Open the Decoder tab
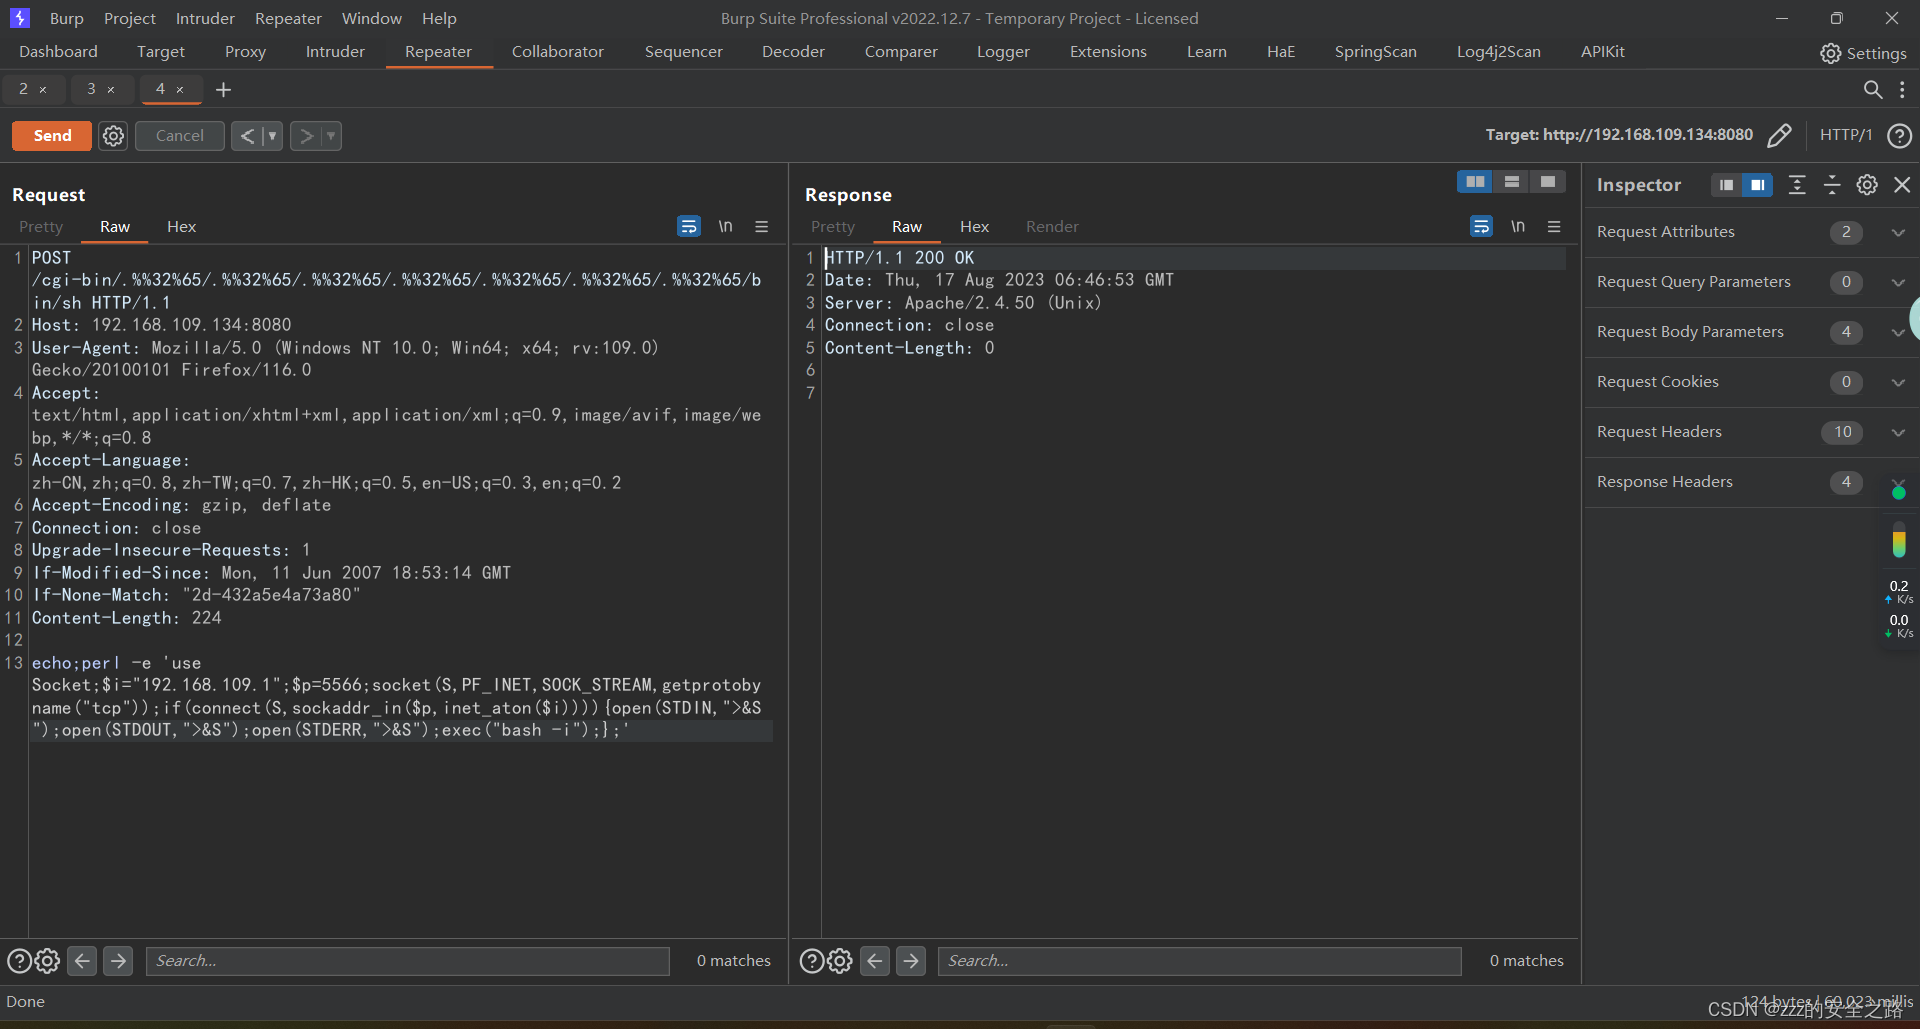Image resolution: width=1920 pixels, height=1029 pixels. 793,52
